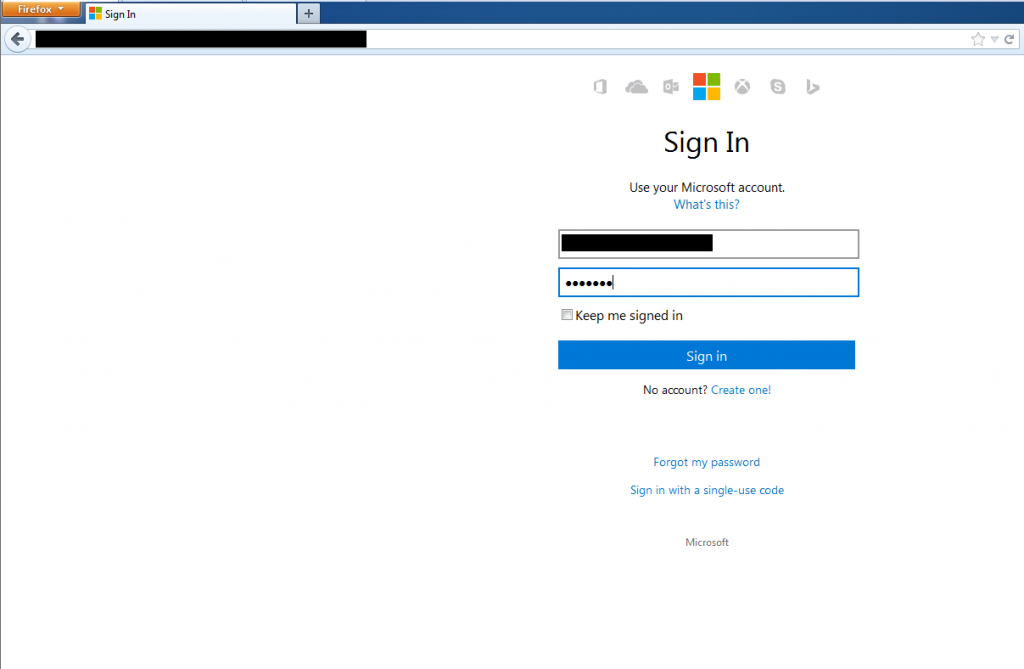
Task: Click the Xbox icon
Action: [x=742, y=87]
